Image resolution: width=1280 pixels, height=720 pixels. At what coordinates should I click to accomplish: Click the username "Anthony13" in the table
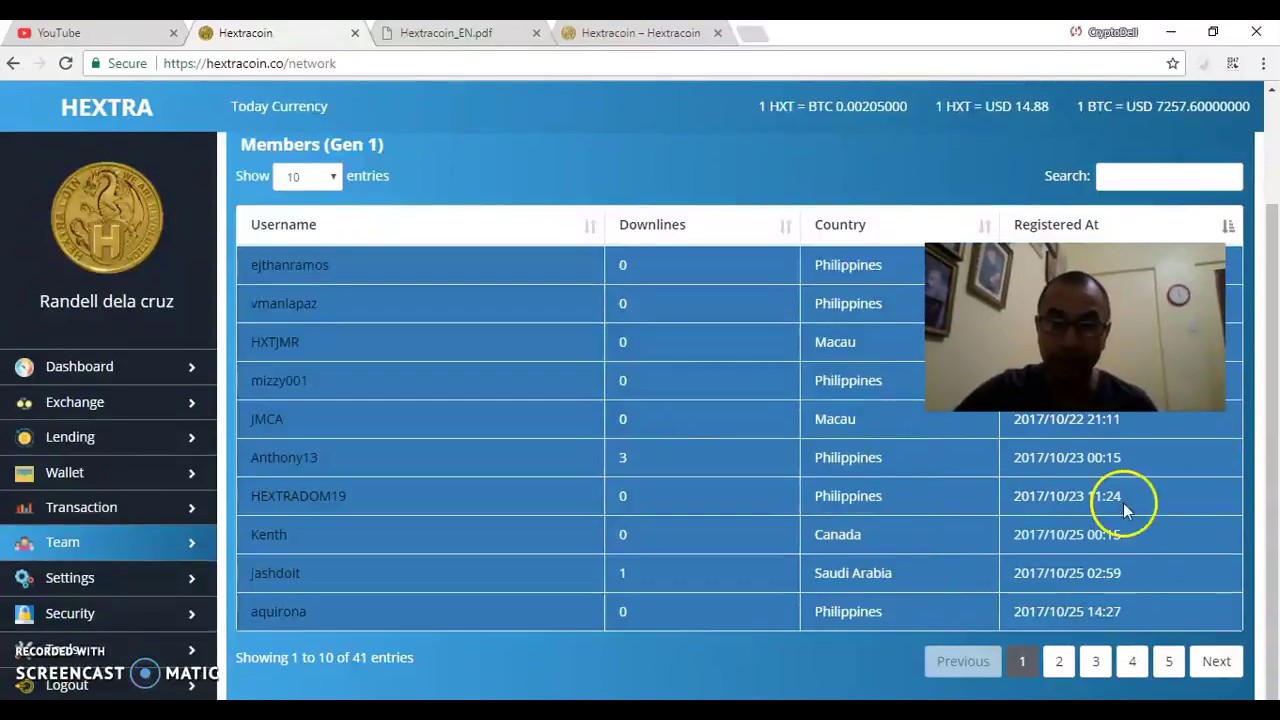[284, 457]
